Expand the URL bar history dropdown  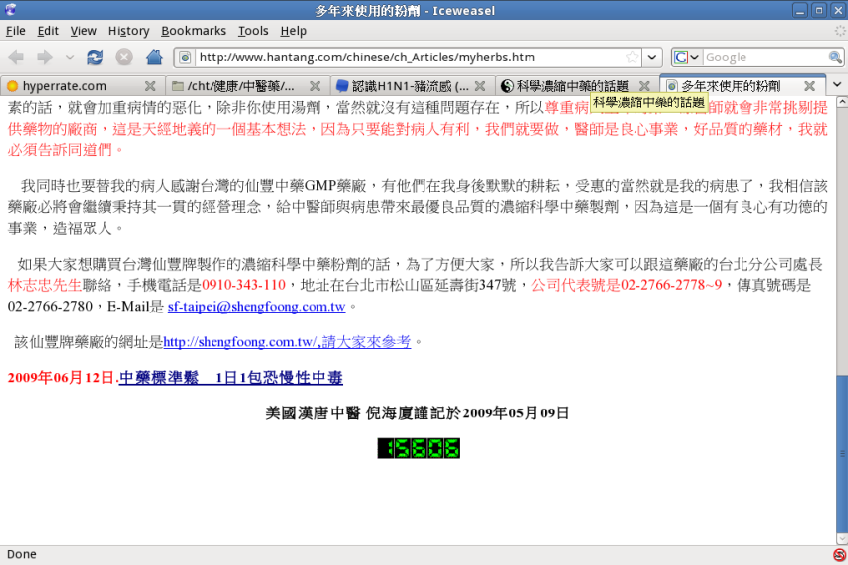652,57
